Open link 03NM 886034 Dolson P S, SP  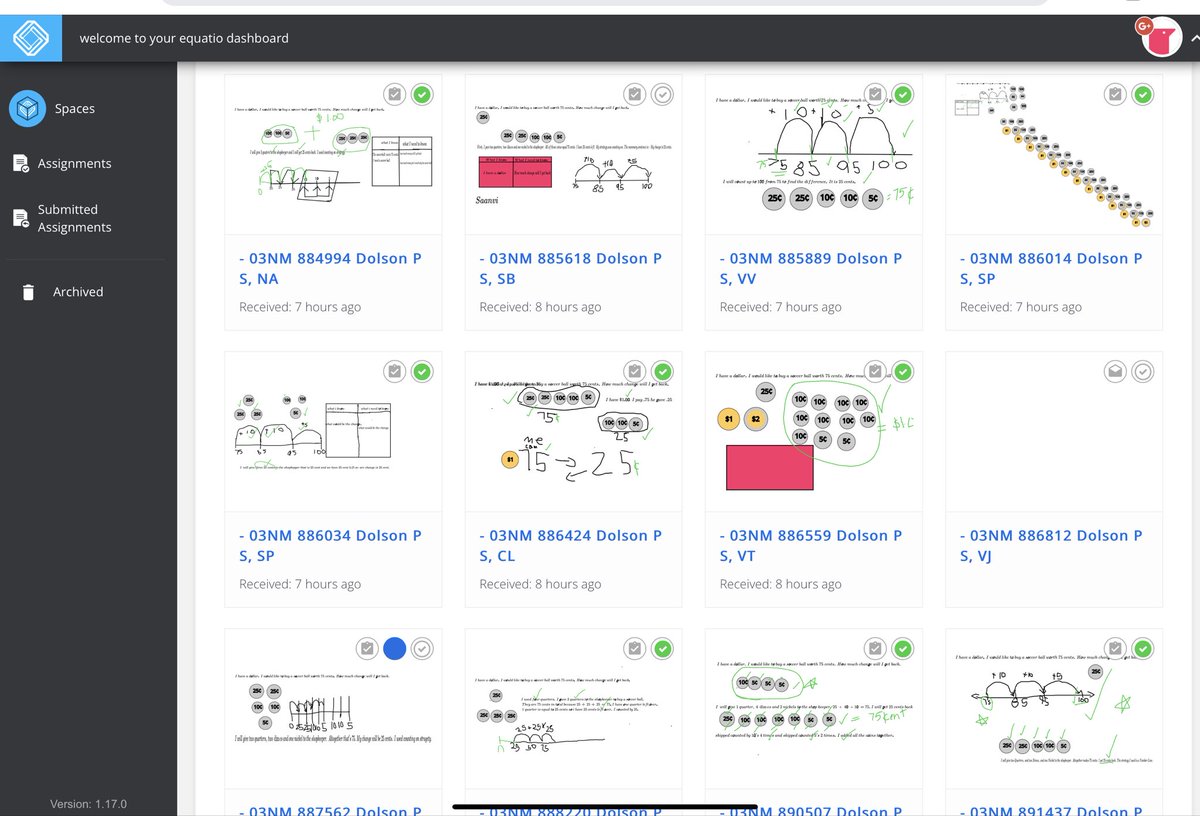[331, 545]
